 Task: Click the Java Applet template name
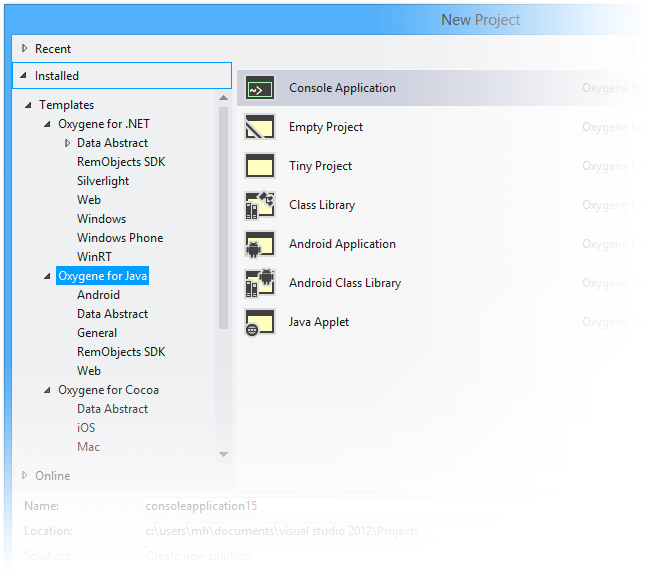(x=319, y=322)
